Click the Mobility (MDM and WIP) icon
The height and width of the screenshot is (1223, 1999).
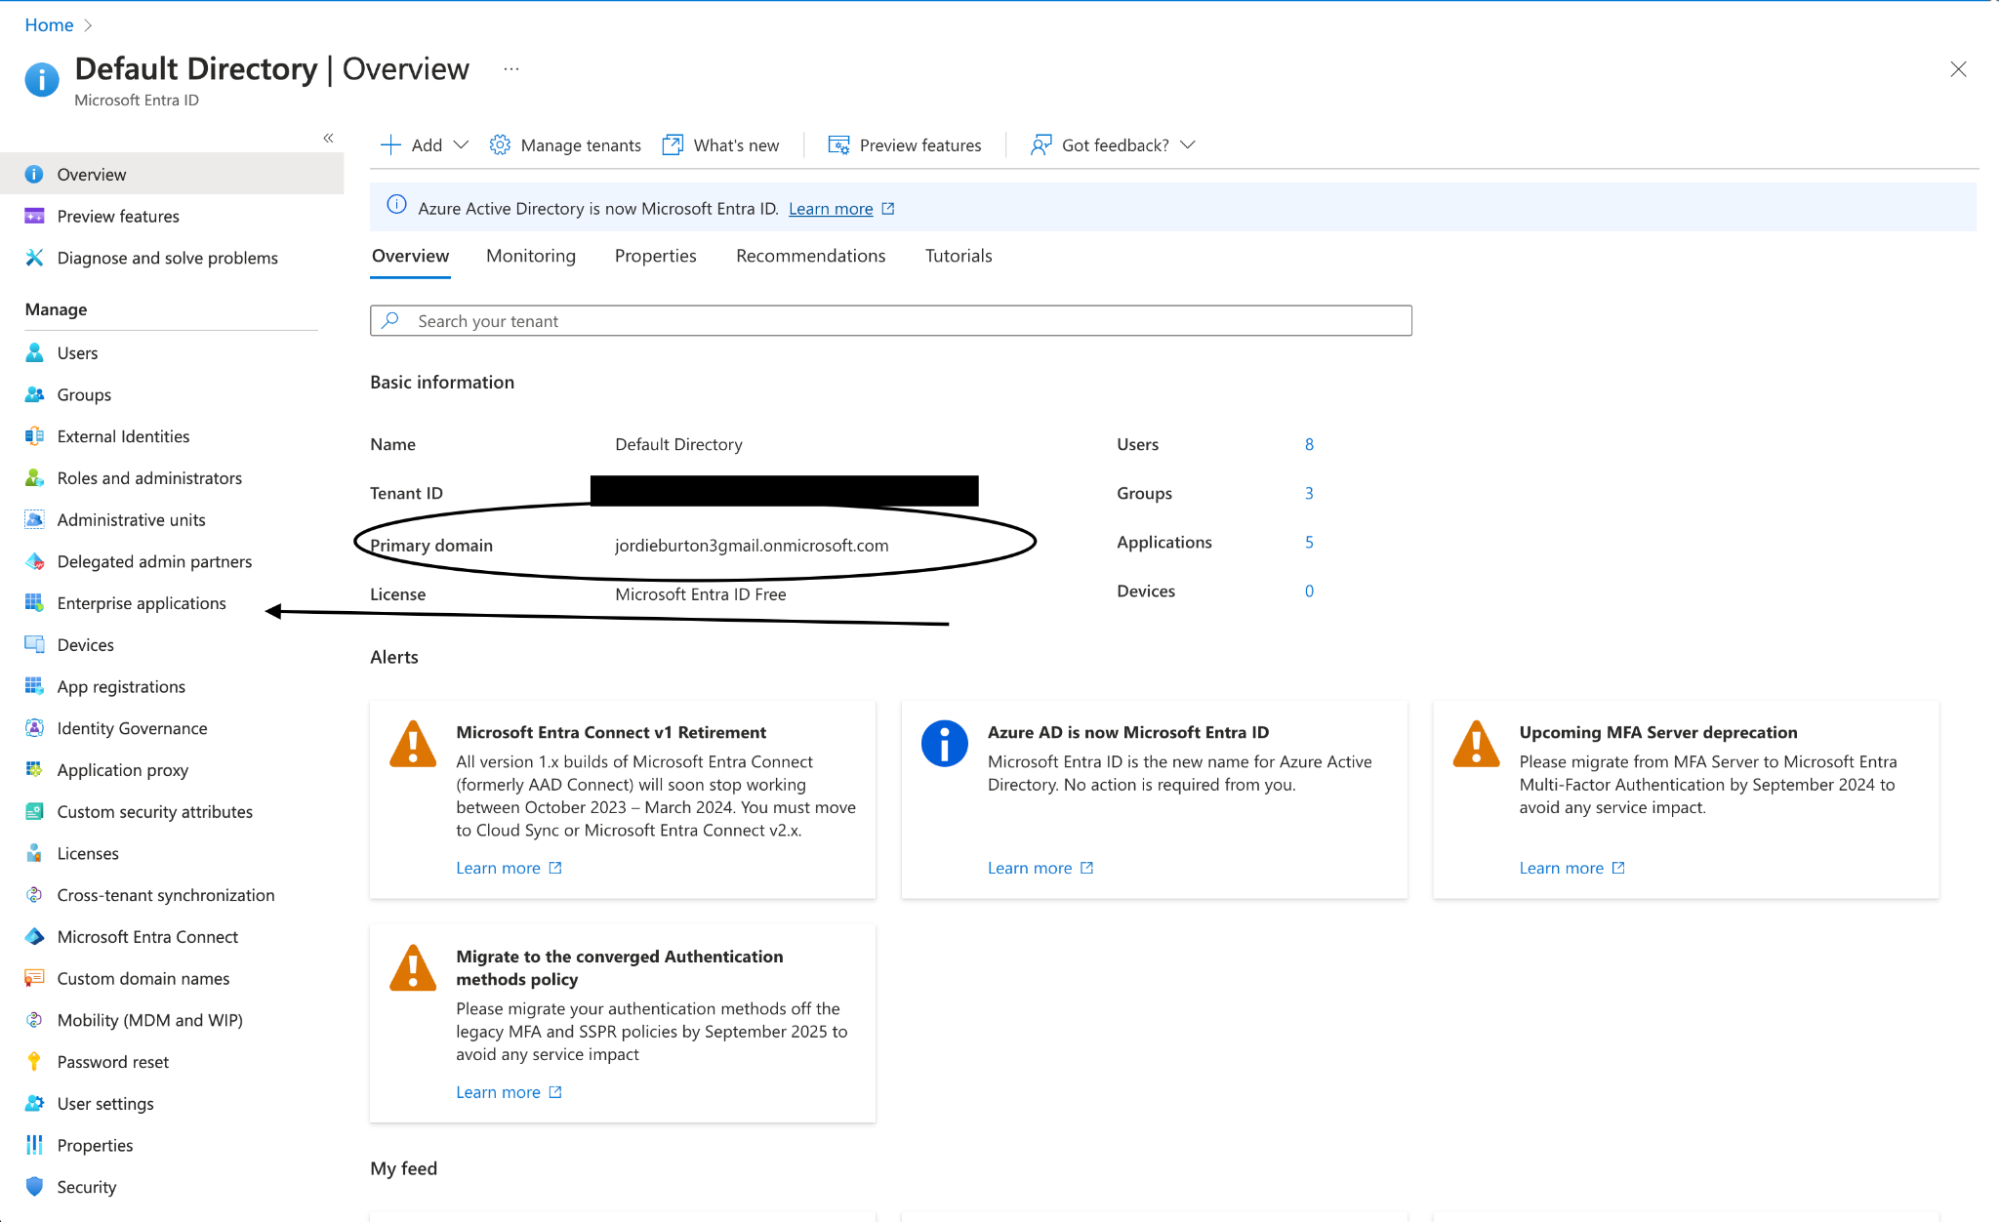pyautogui.click(x=34, y=1020)
